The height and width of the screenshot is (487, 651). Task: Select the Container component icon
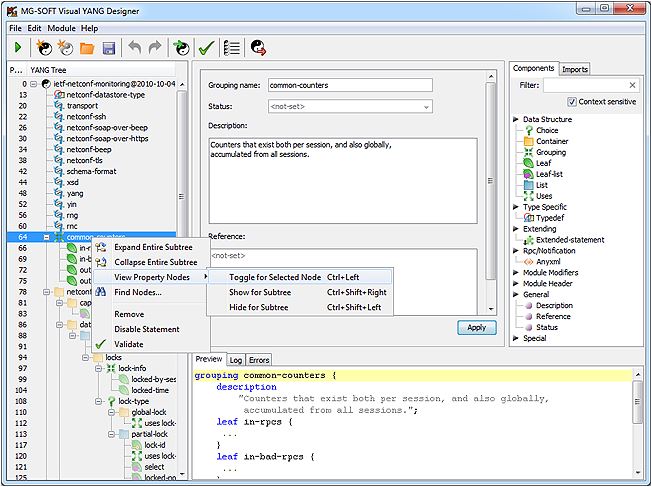529,141
